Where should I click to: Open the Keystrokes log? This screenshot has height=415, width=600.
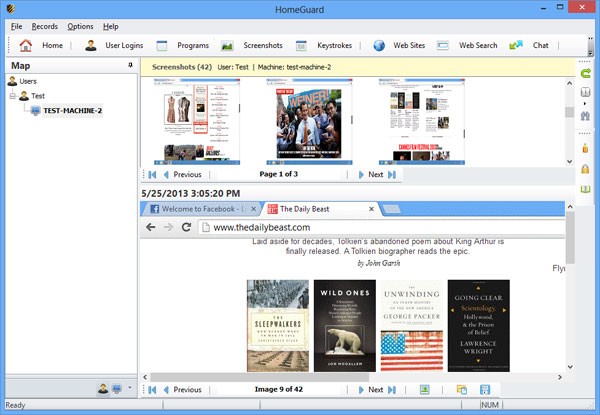(327, 45)
